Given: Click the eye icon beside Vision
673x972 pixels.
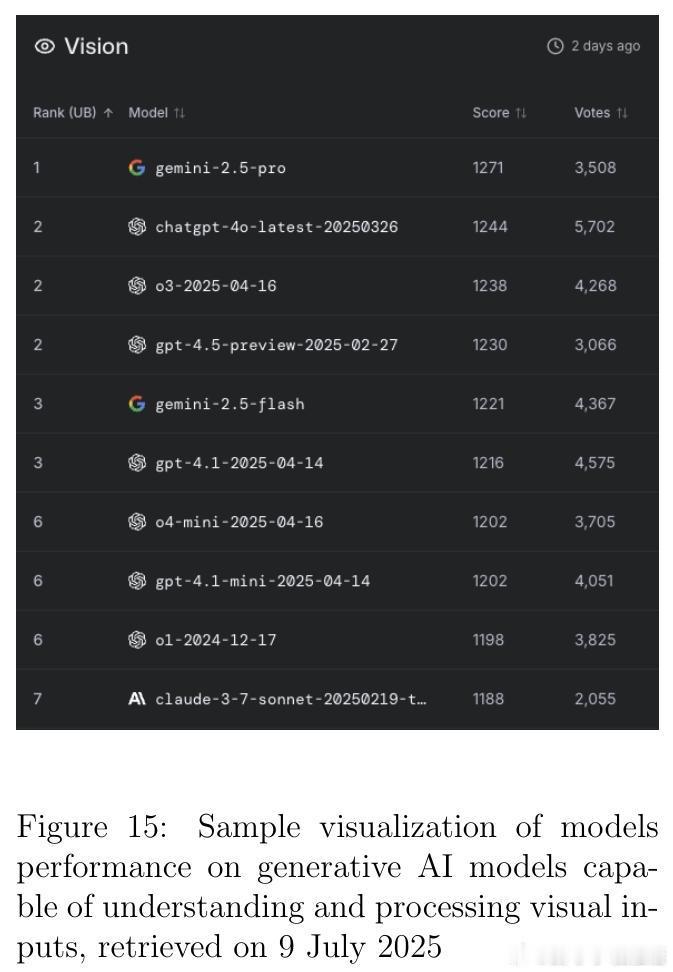Looking at the screenshot, I should [x=45, y=46].
